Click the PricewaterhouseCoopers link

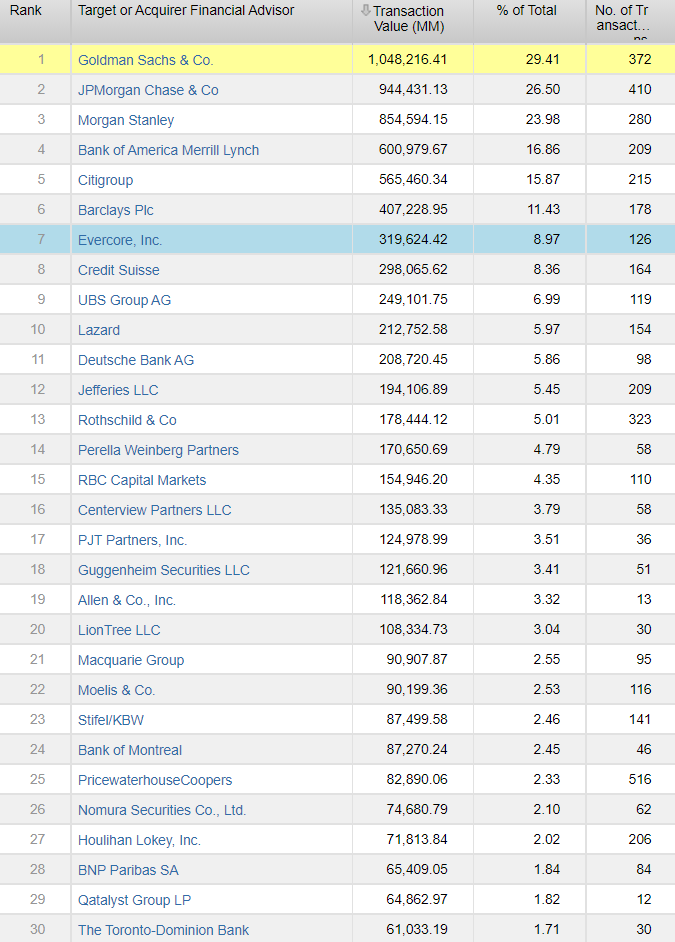tap(155, 780)
